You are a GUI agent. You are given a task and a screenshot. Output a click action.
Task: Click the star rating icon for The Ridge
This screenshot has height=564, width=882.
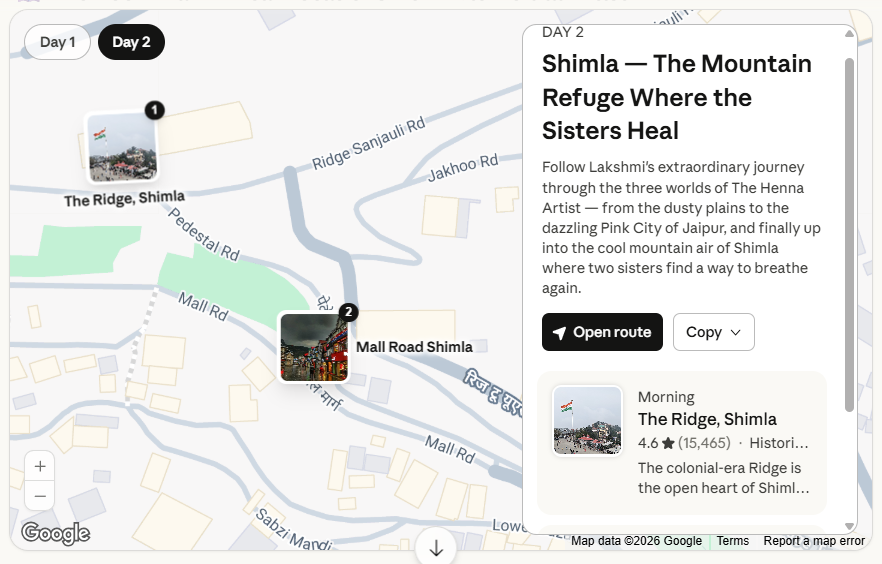pos(667,443)
